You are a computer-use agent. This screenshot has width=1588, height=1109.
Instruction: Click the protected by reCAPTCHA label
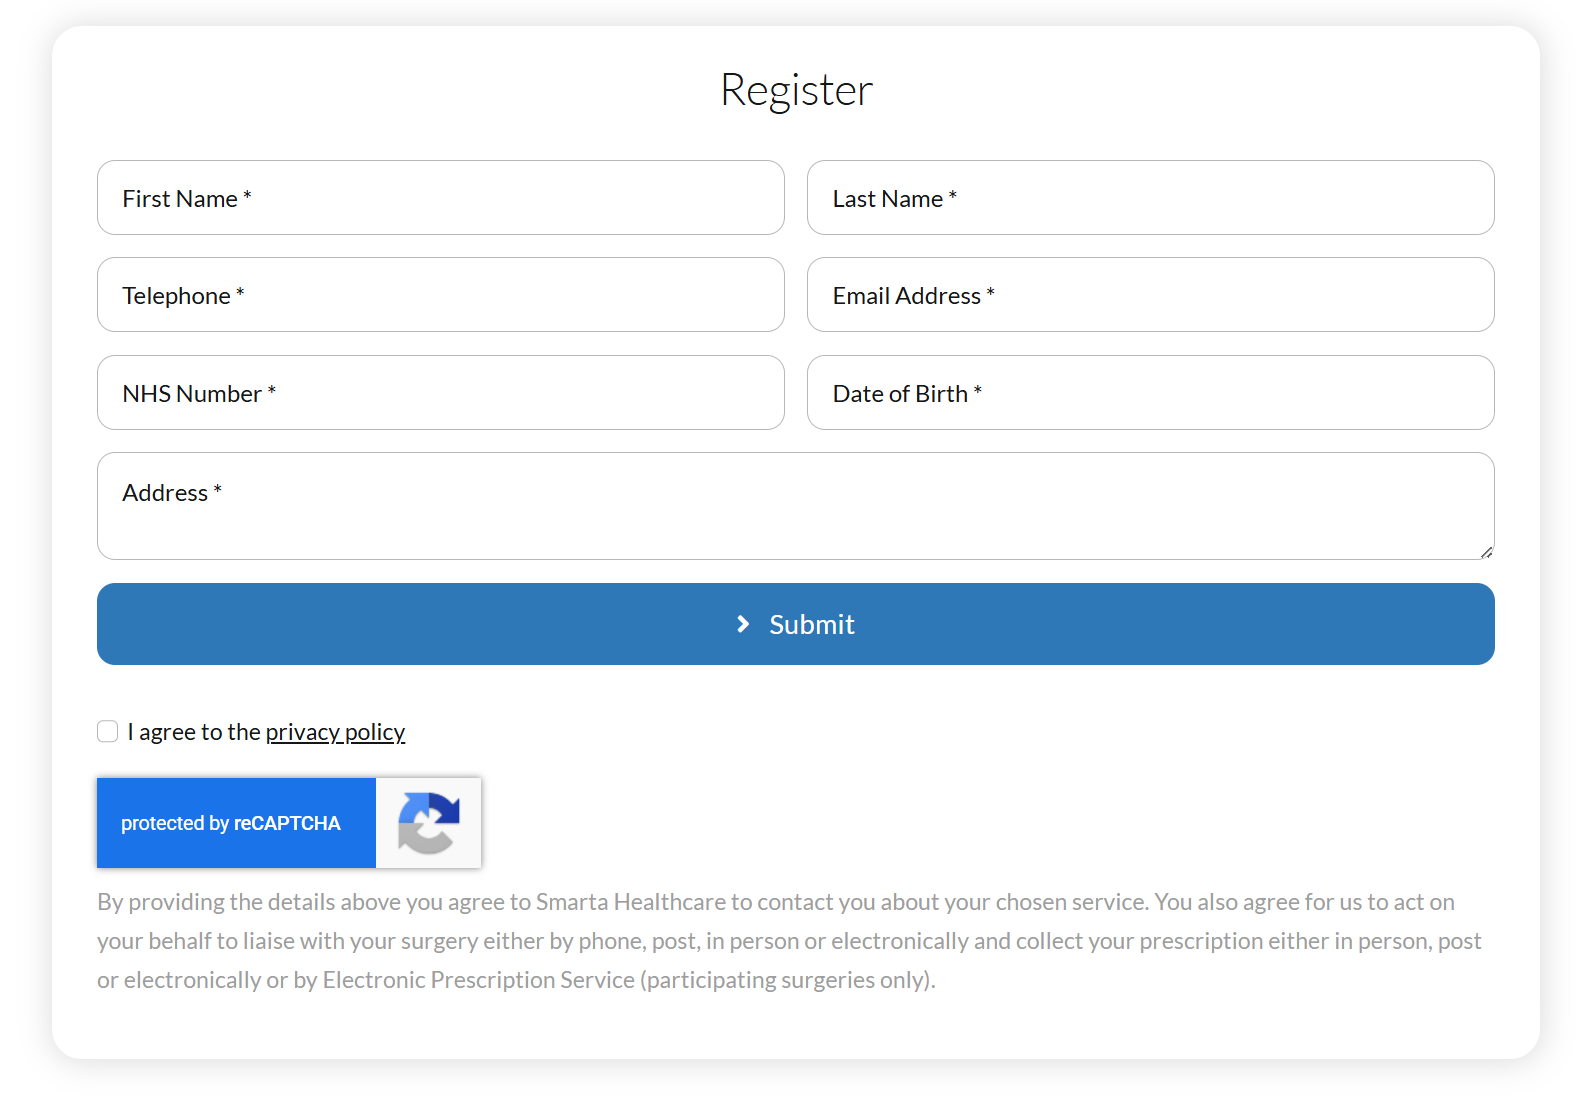click(x=231, y=823)
